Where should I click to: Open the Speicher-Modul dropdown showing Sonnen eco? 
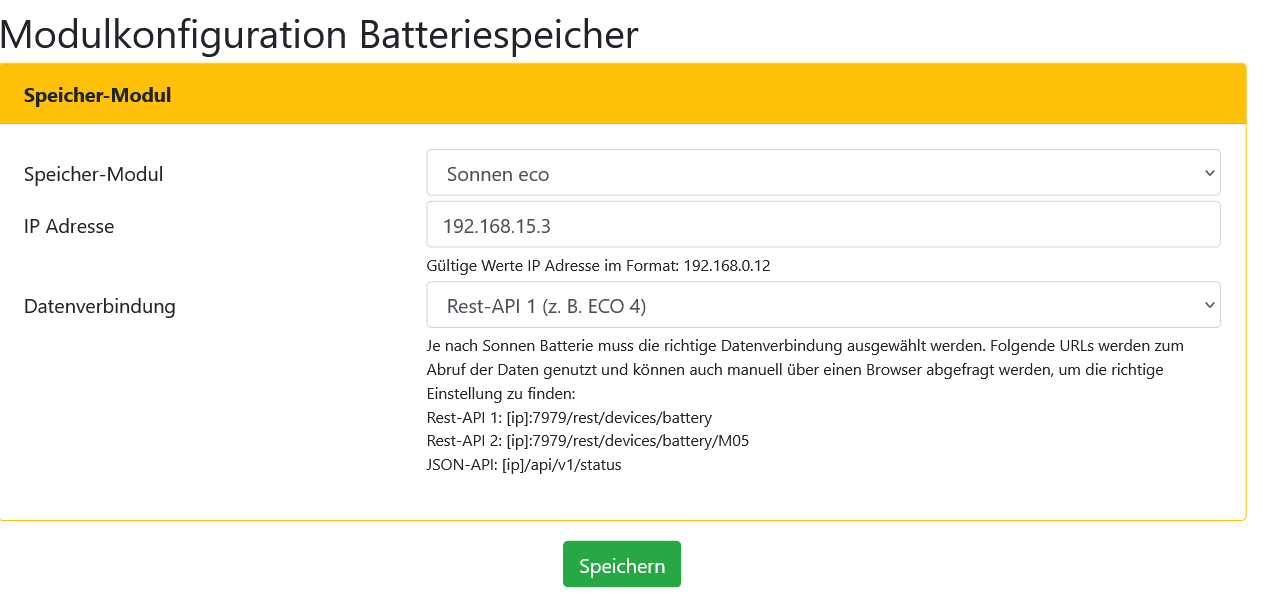click(822, 173)
